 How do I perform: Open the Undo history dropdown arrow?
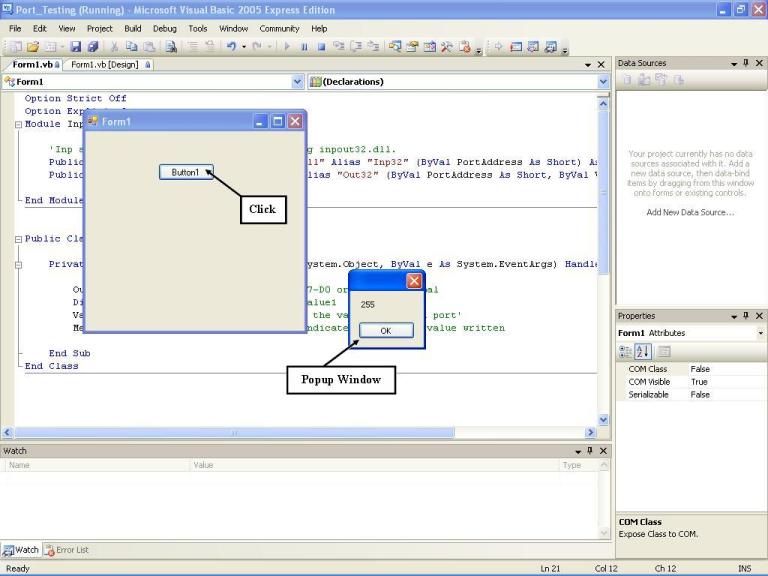(x=244, y=47)
